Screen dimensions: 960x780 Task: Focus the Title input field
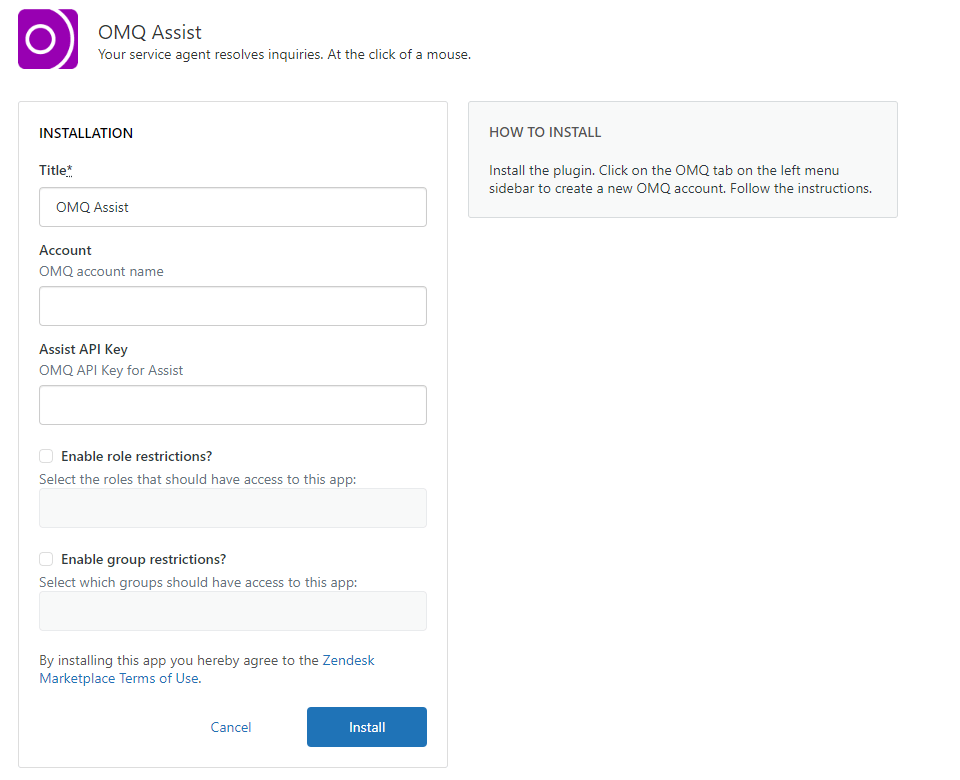tap(233, 207)
